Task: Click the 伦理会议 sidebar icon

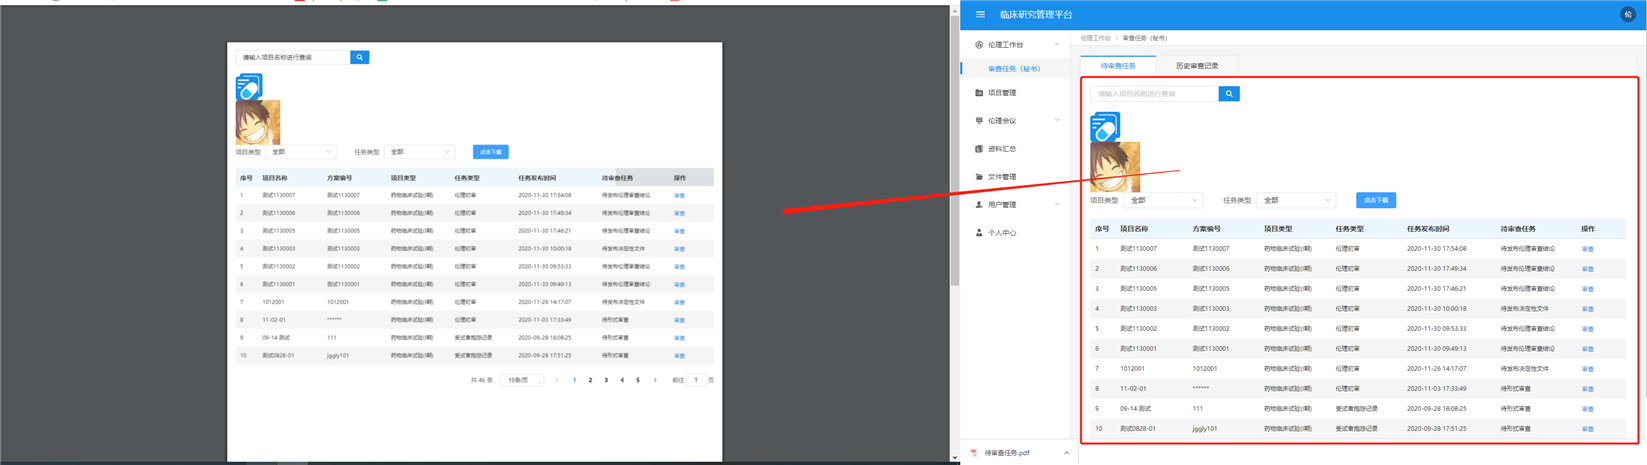Action: coord(979,121)
